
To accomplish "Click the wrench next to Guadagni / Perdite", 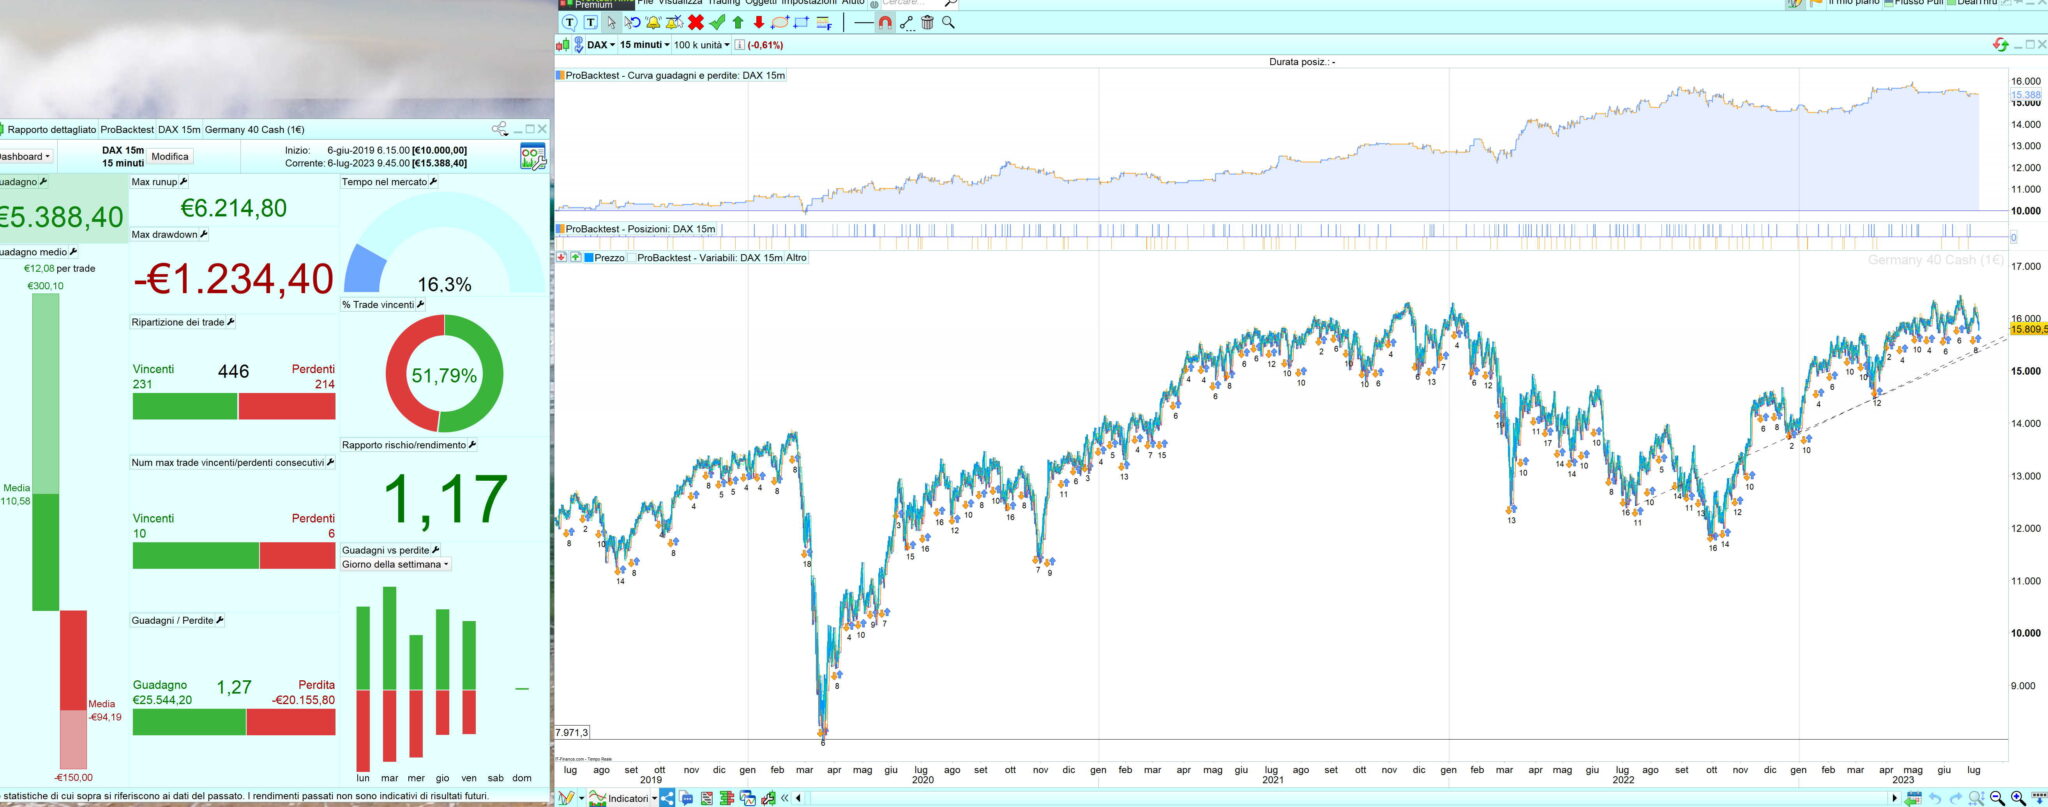I will pyautogui.click(x=220, y=620).
